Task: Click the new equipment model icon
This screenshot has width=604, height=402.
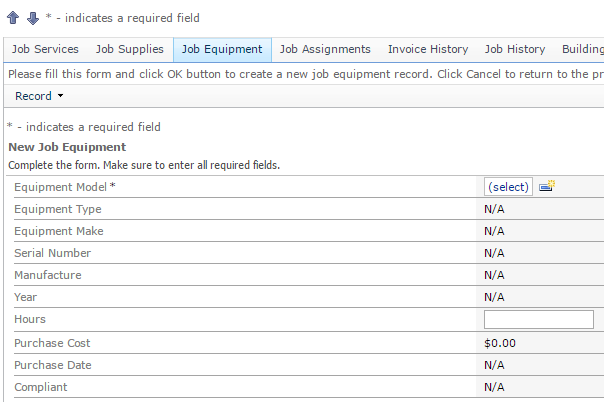Action: point(547,186)
